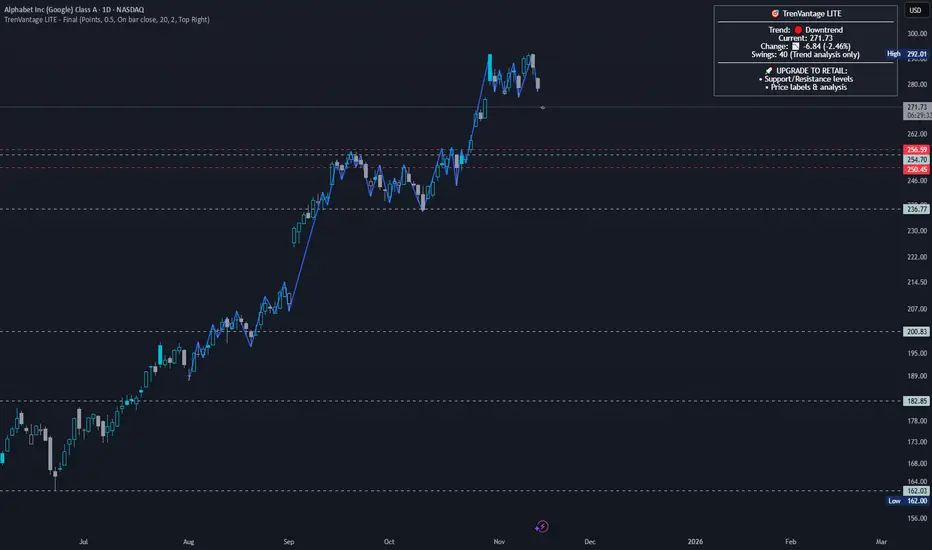Click the rocket icon by Upgrade
The height and width of the screenshot is (550, 932).
point(769,71)
